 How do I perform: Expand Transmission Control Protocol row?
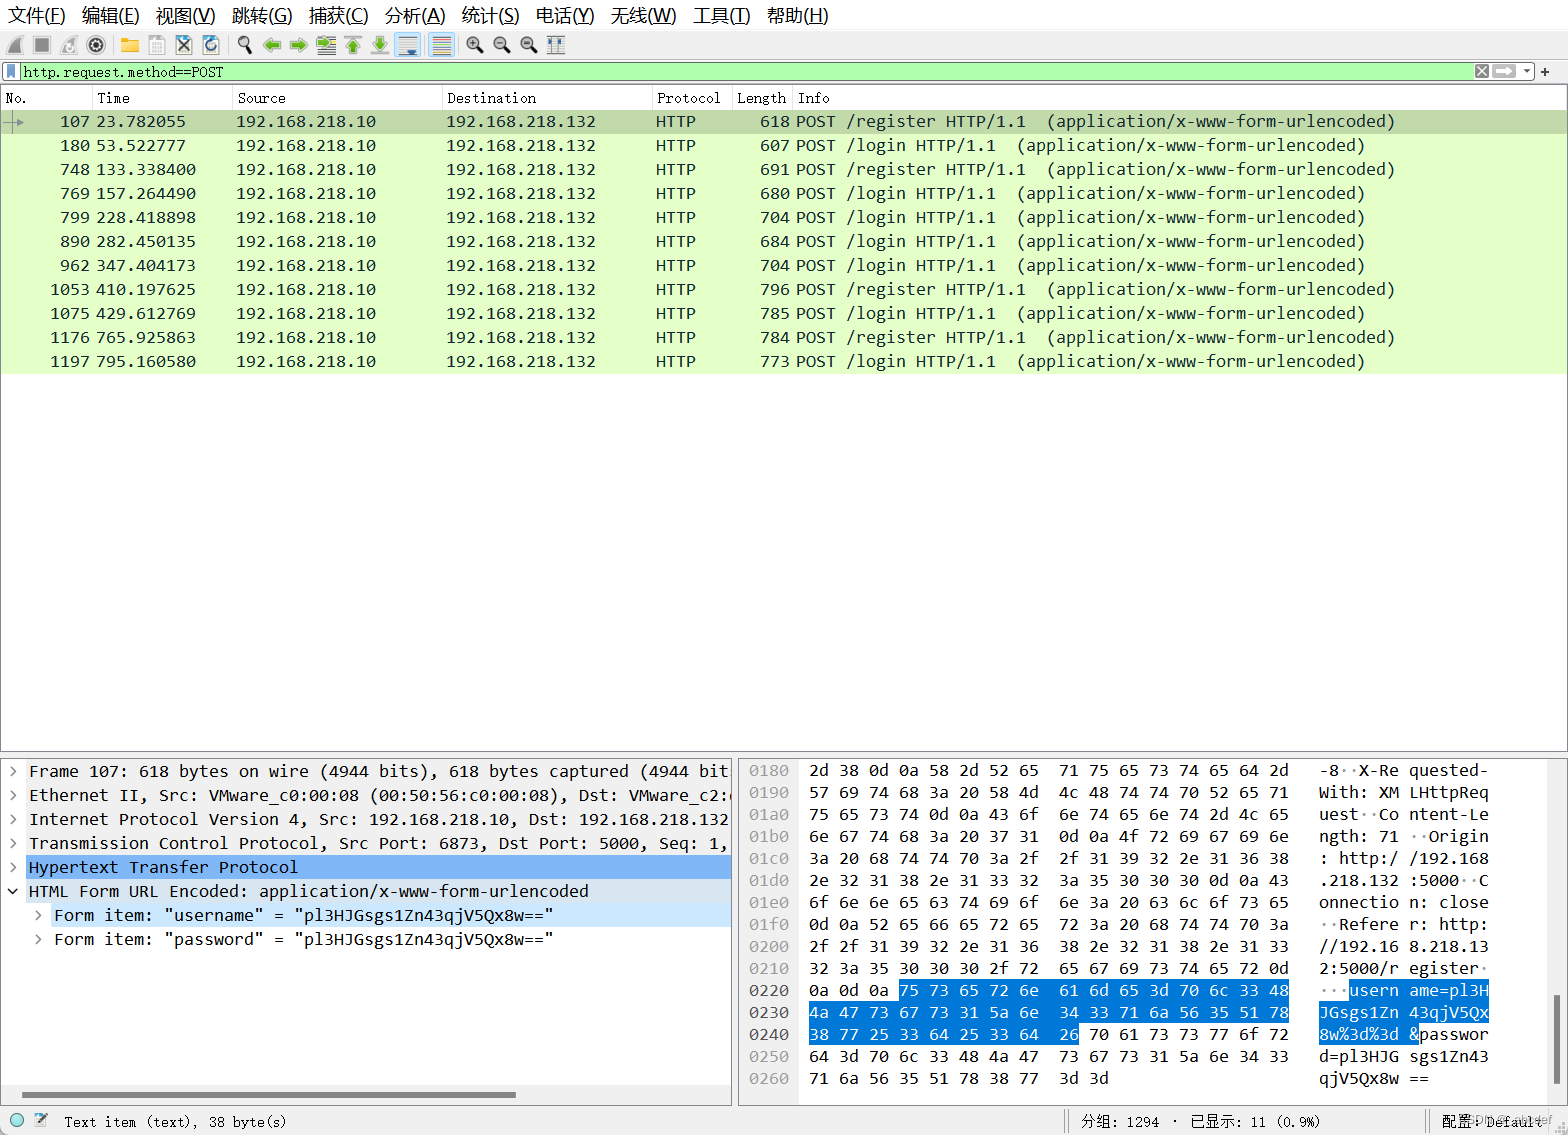tap(13, 843)
